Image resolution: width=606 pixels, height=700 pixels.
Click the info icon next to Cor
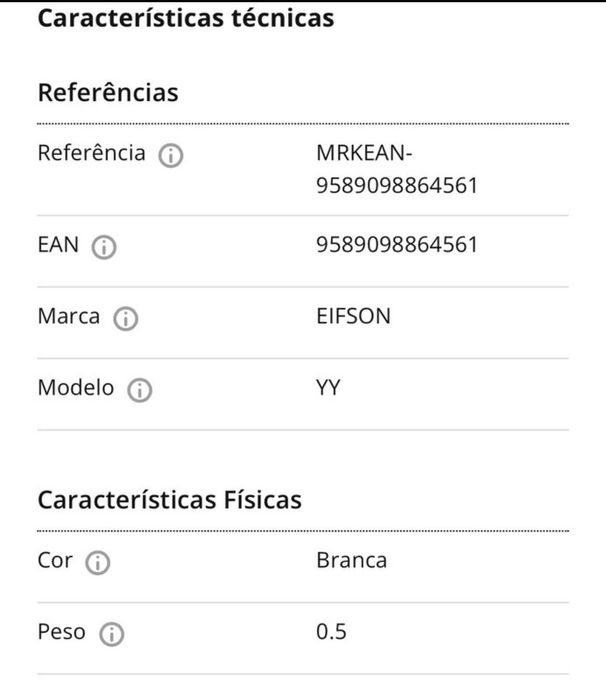(98, 563)
